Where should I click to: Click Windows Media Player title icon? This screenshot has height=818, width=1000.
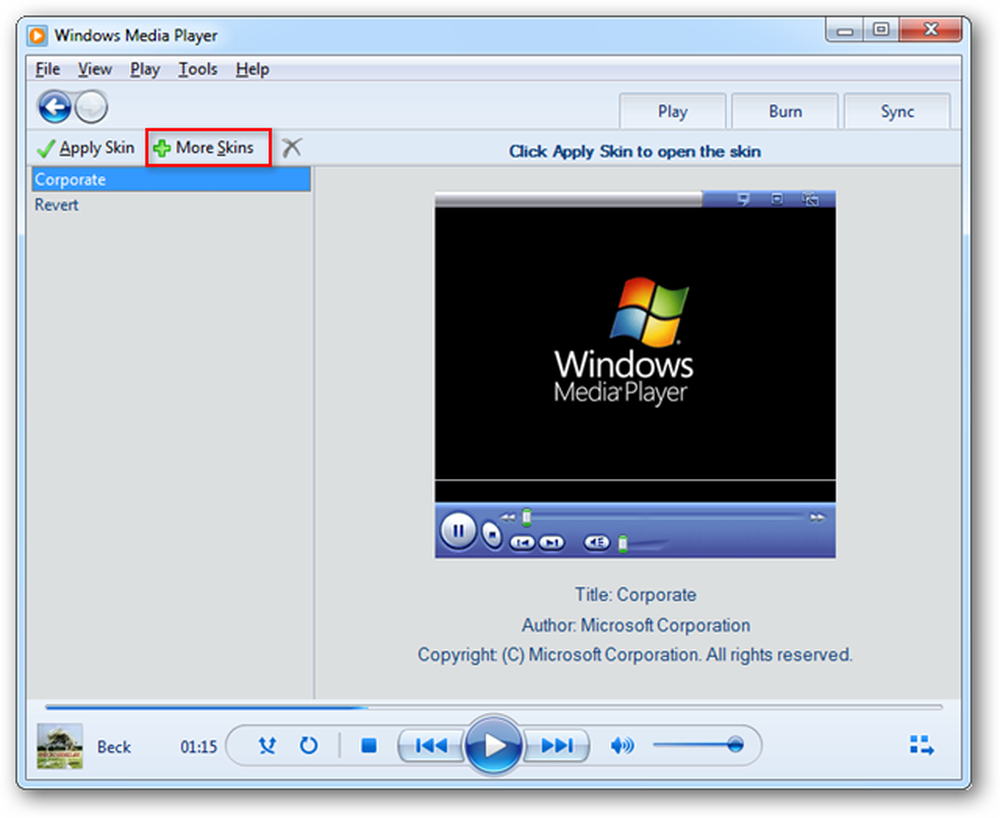pyautogui.click(x=37, y=35)
